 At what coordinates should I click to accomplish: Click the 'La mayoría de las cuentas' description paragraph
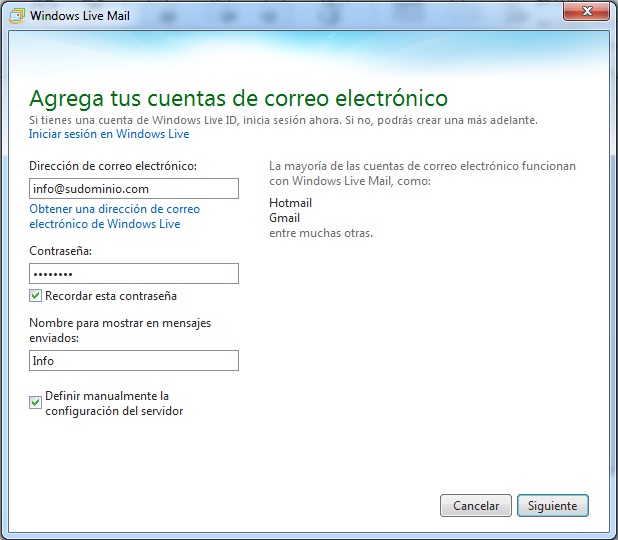tap(422, 173)
